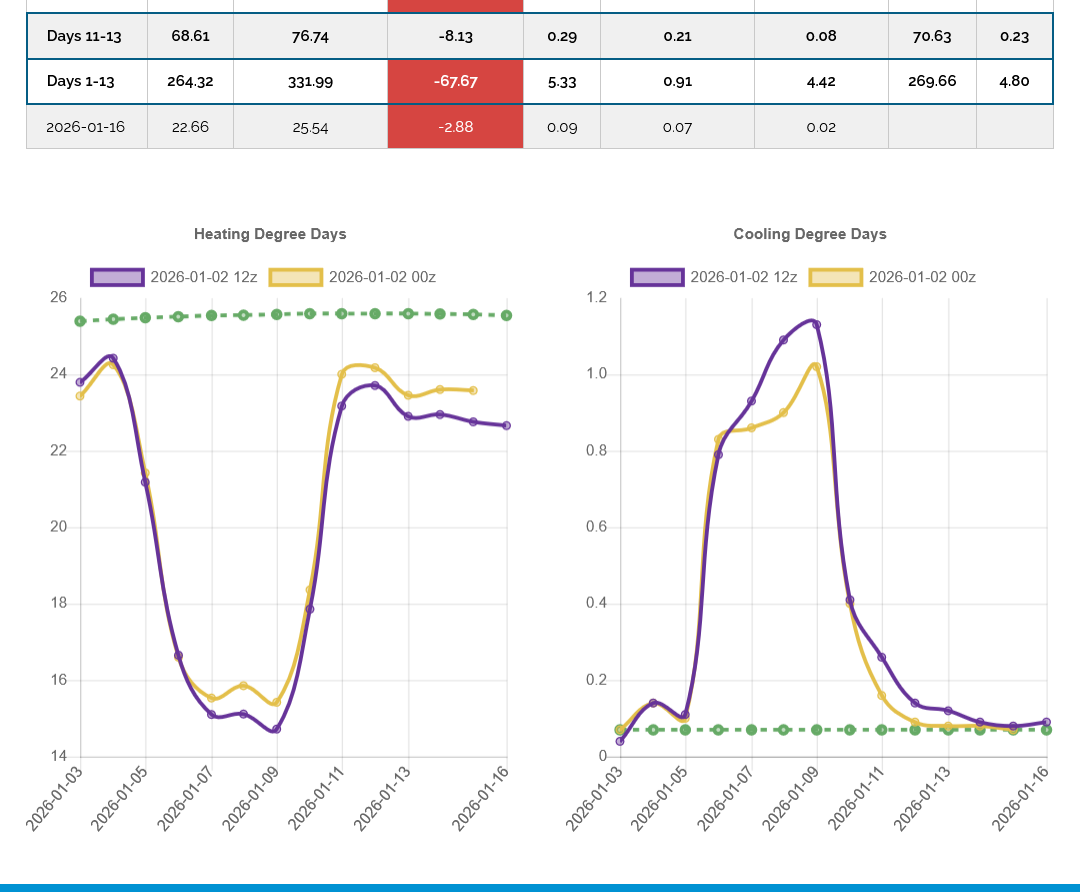Screen dimensions: 1080x892
Task: Click the Days 11-13 row label
Action: pyautogui.click(x=86, y=36)
